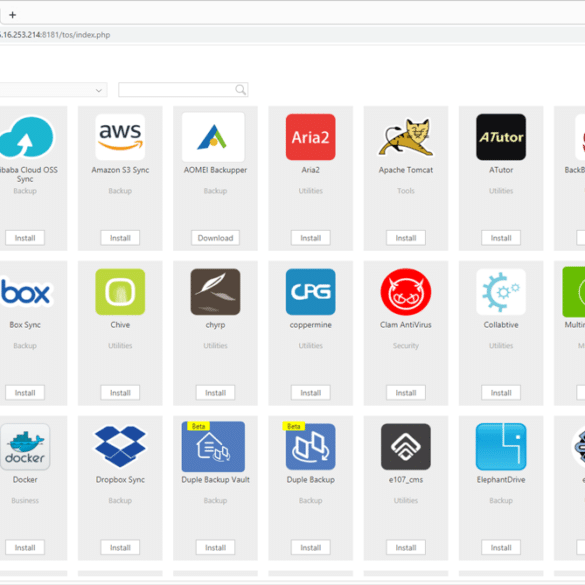585x585 pixels.
Task: Select the Collabtive gear icon
Action: (501, 292)
